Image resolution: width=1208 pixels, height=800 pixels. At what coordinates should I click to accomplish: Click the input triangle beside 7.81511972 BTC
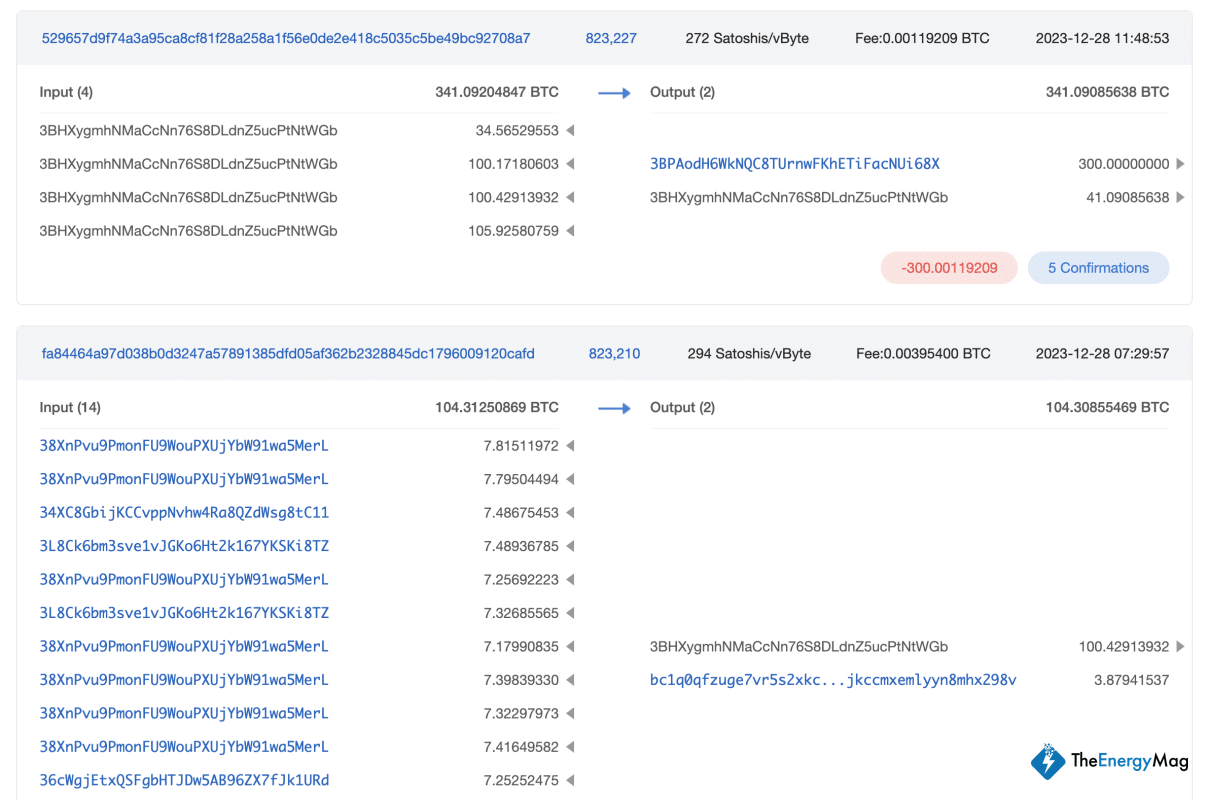pyautogui.click(x=569, y=445)
